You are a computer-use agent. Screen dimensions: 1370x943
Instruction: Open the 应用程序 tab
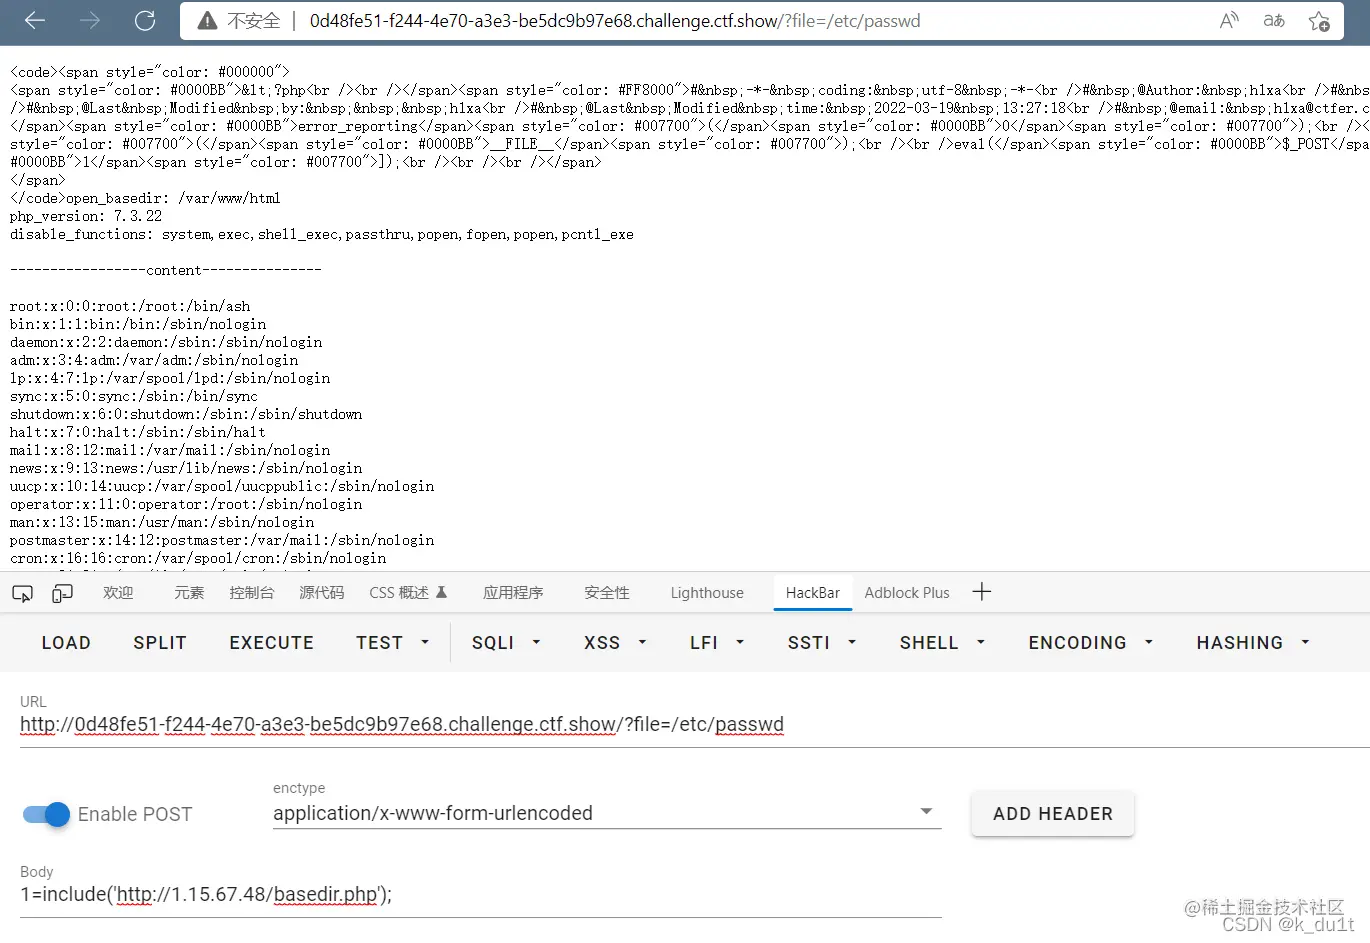click(x=513, y=593)
